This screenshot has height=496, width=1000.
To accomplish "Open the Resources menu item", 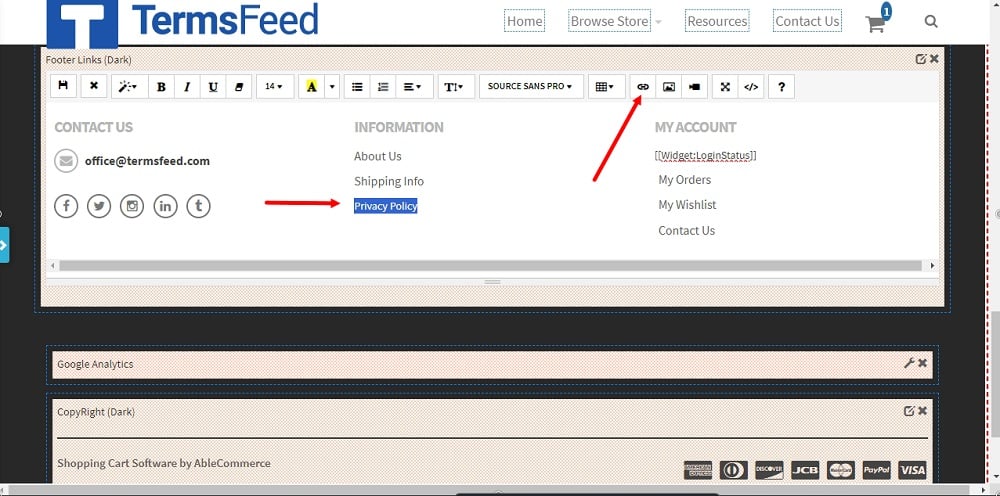I will pos(717,21).
